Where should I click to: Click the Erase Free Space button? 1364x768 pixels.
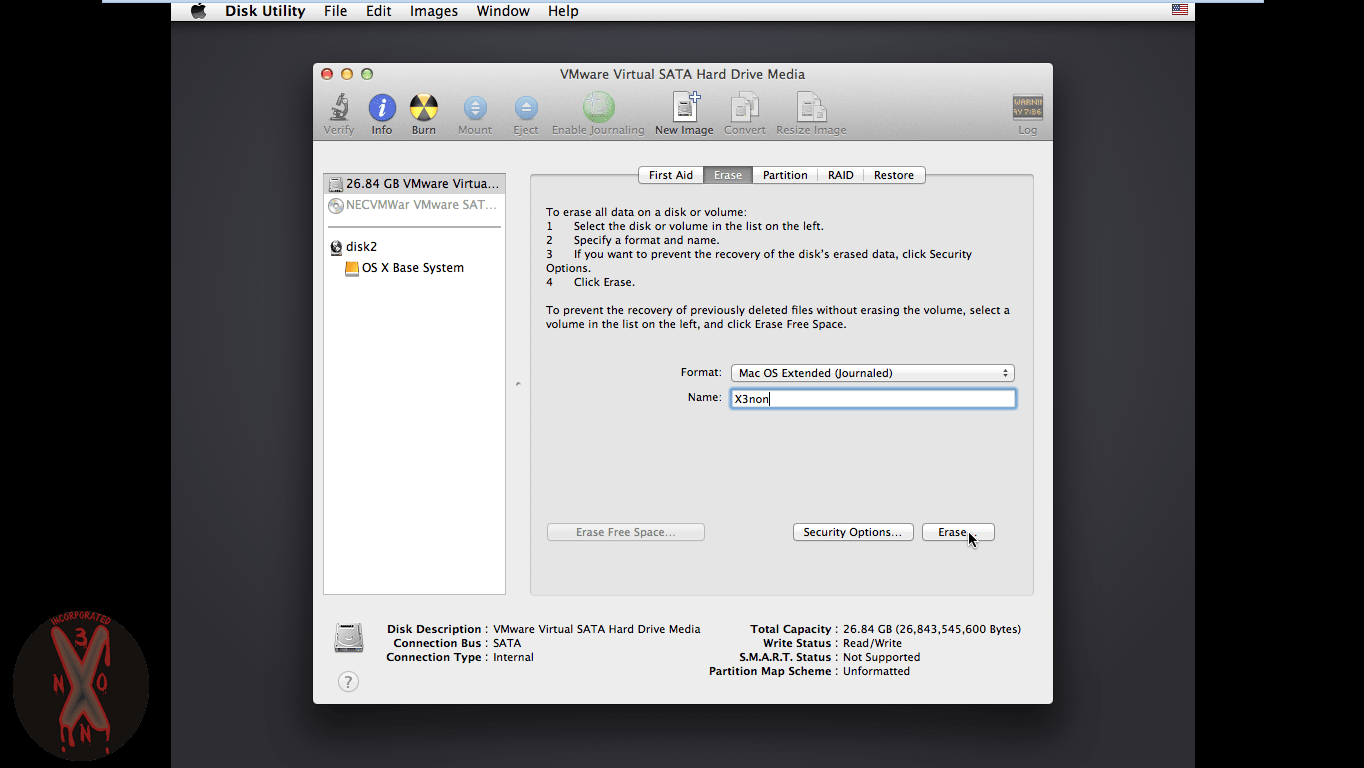pos(626,532)
